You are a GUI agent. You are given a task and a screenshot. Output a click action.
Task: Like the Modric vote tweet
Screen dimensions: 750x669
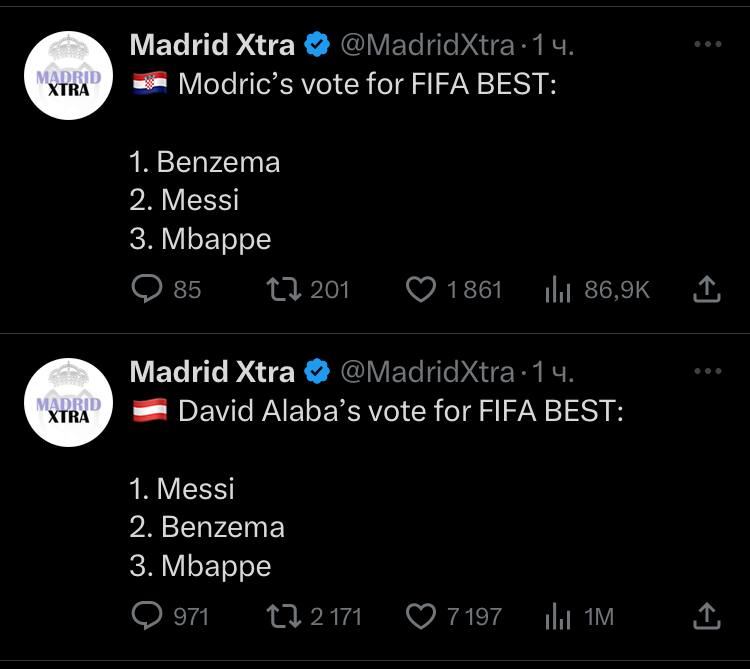[x=422, y=290]
